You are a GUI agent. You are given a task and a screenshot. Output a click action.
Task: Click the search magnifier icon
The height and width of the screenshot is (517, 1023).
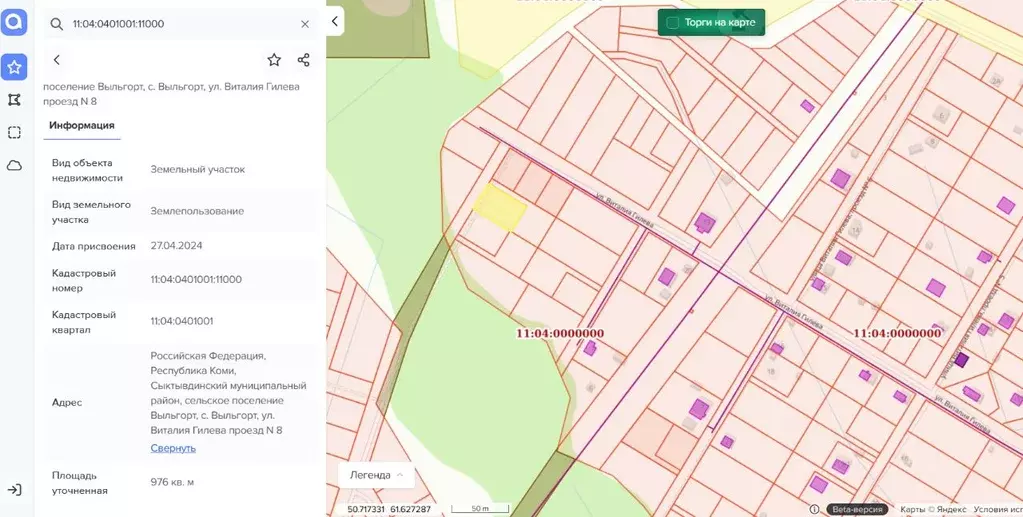(x=57, y=23)
